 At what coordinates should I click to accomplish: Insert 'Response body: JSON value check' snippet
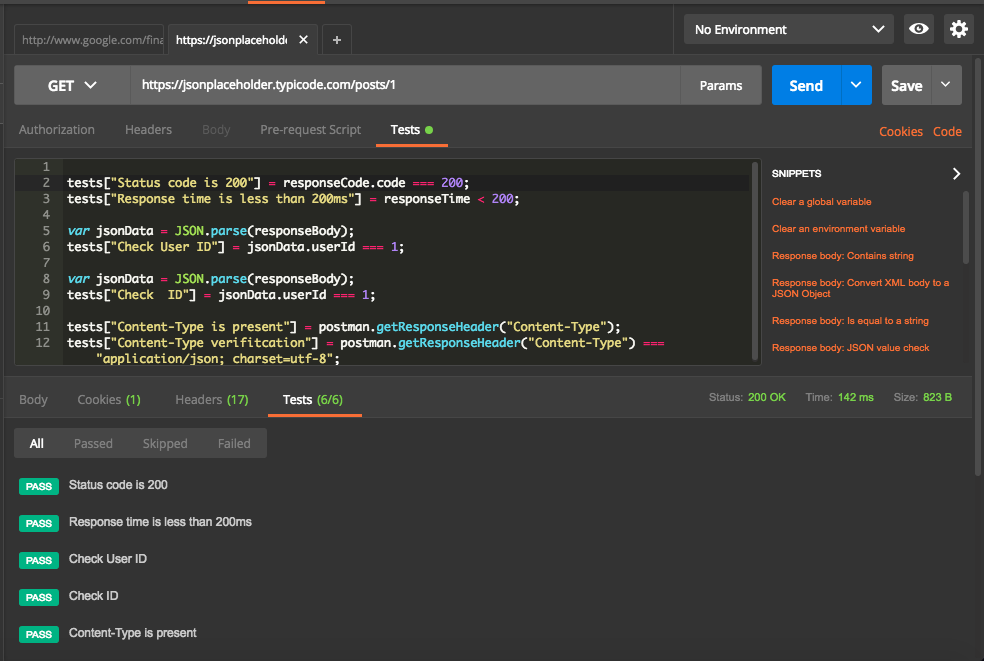click(x=850, y=348)
